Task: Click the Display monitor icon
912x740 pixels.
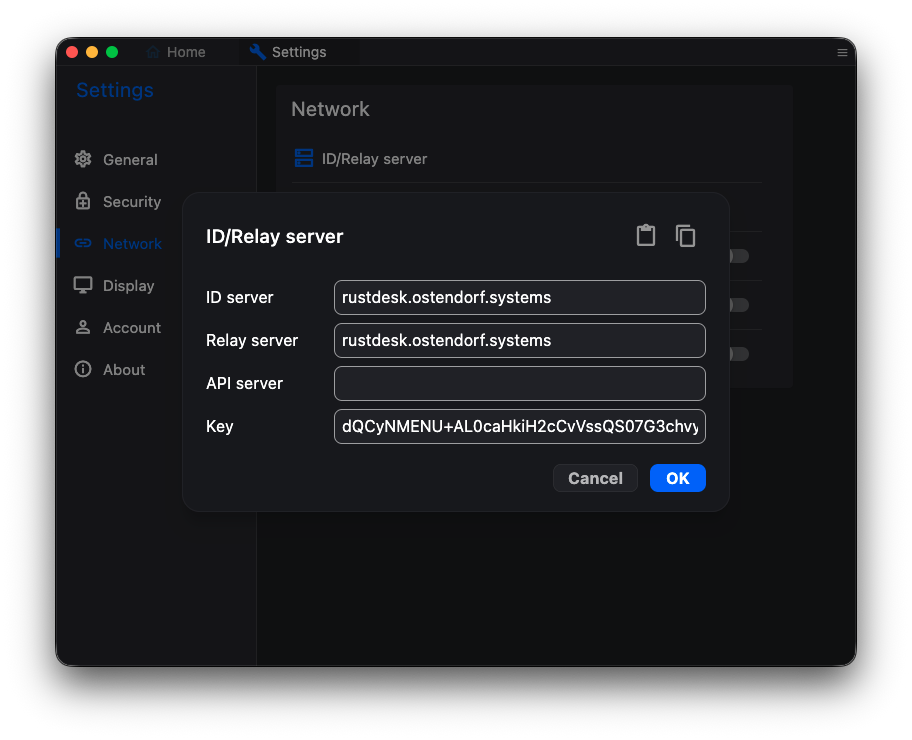Action: click(x=83, y=285)
